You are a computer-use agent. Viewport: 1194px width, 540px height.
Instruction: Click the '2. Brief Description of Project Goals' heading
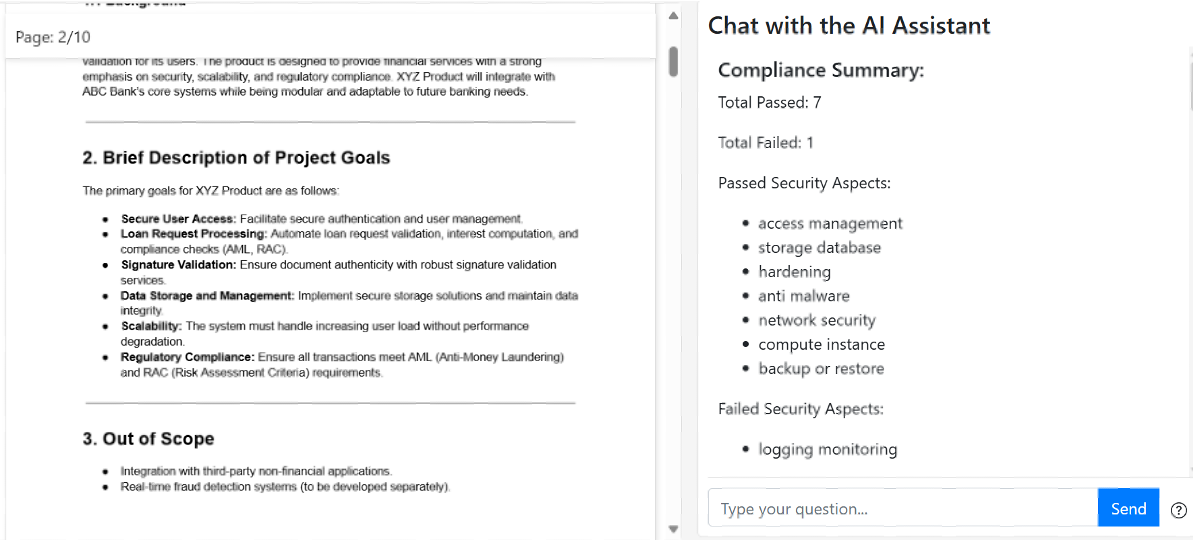236,158
